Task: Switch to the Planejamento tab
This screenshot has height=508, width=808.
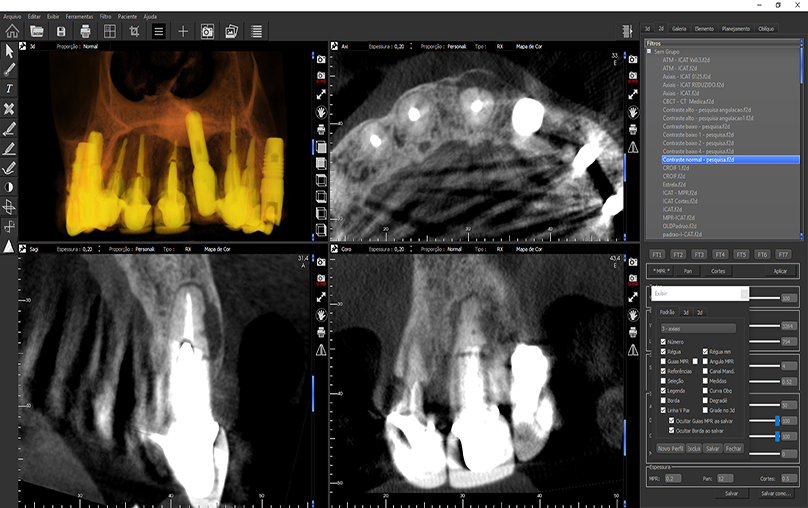Action: coord(736,29)
